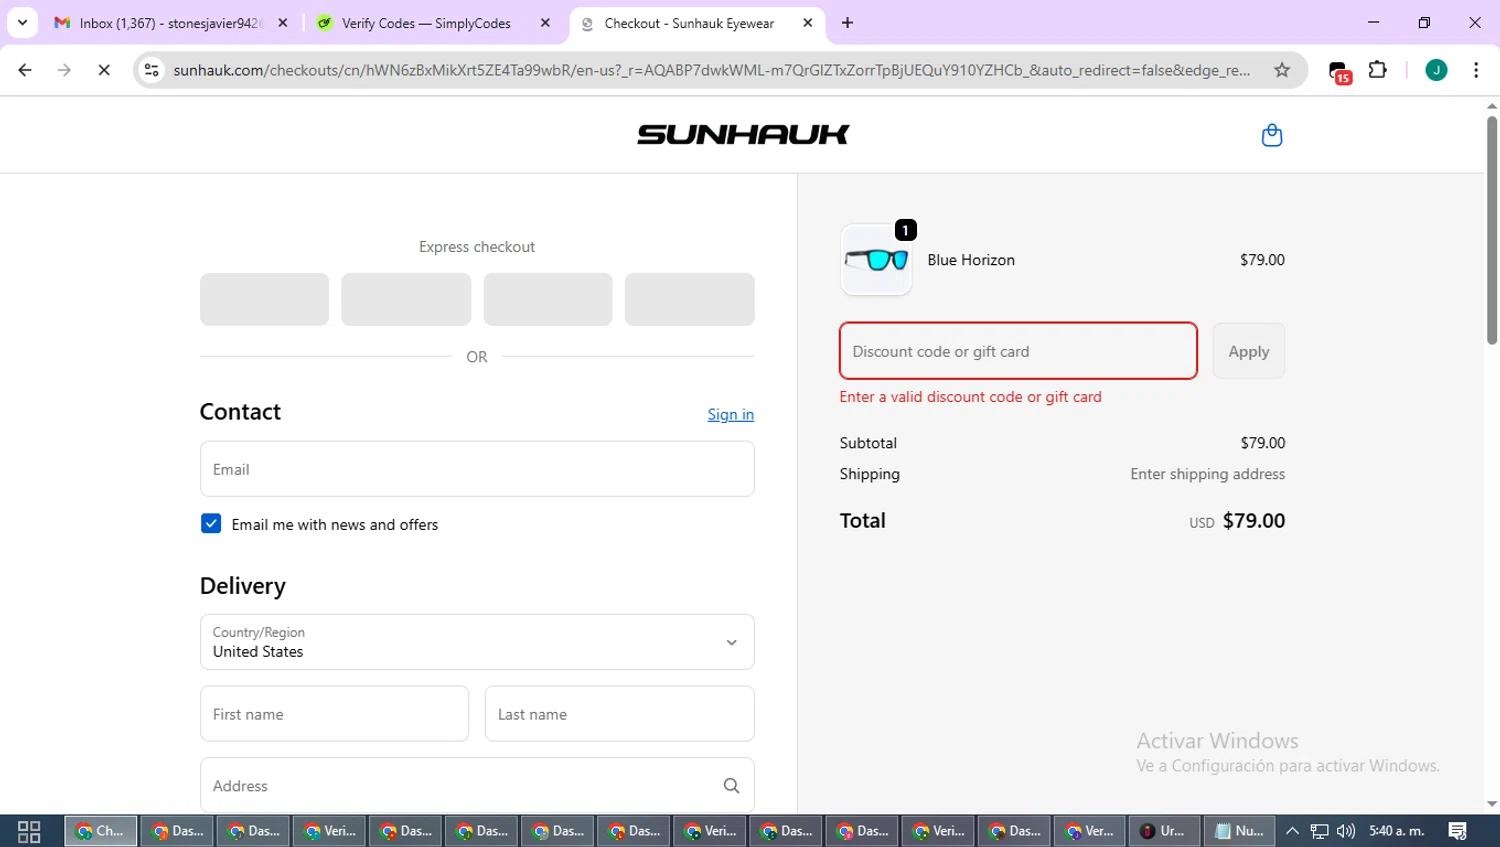Screen dimensions: 1500x847
Task: Click the volume speaker tray icon
Action: (x=1346, y=831)
